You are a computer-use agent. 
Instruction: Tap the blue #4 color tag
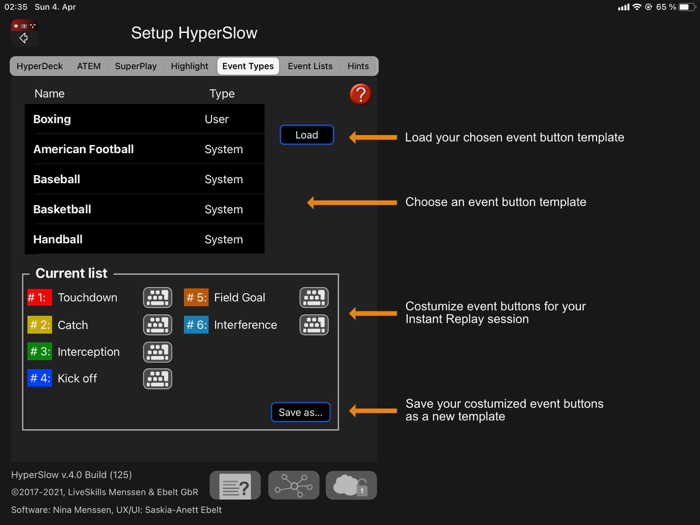[x=39, y=378]
